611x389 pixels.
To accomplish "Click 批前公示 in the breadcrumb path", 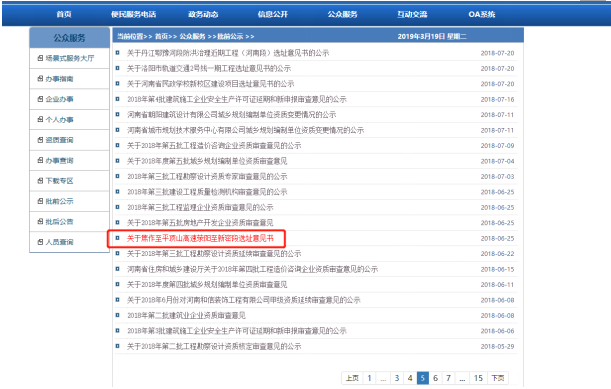I will [x=230, y=36].
